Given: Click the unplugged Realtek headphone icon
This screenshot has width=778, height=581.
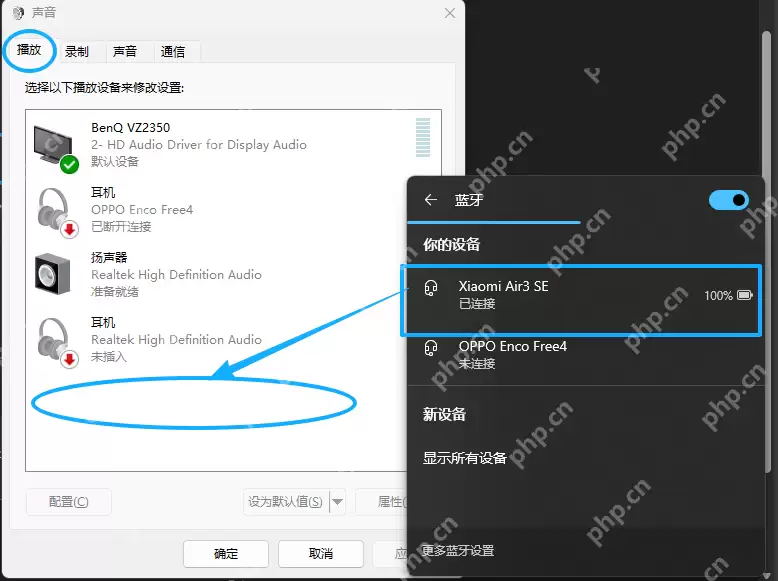Looking at the screenshot, I should pyautogui.click(x=56, y=342).
